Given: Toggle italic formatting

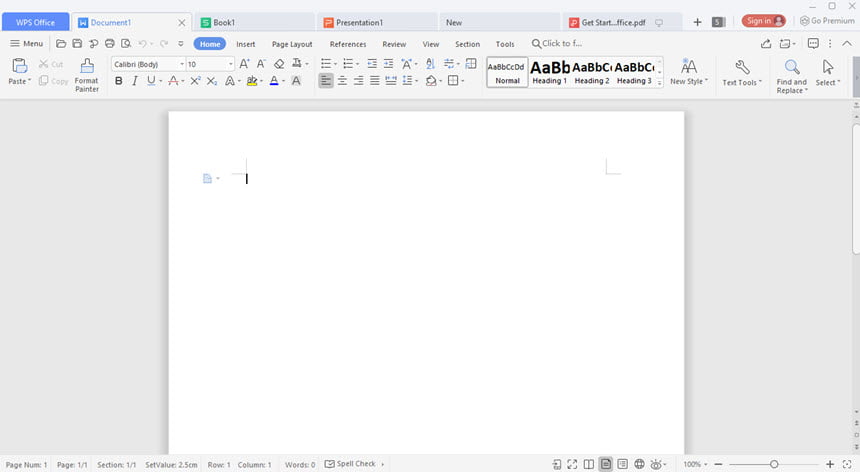Looking at the screenshot, I should pyautogui.click(x=135, y=81).
